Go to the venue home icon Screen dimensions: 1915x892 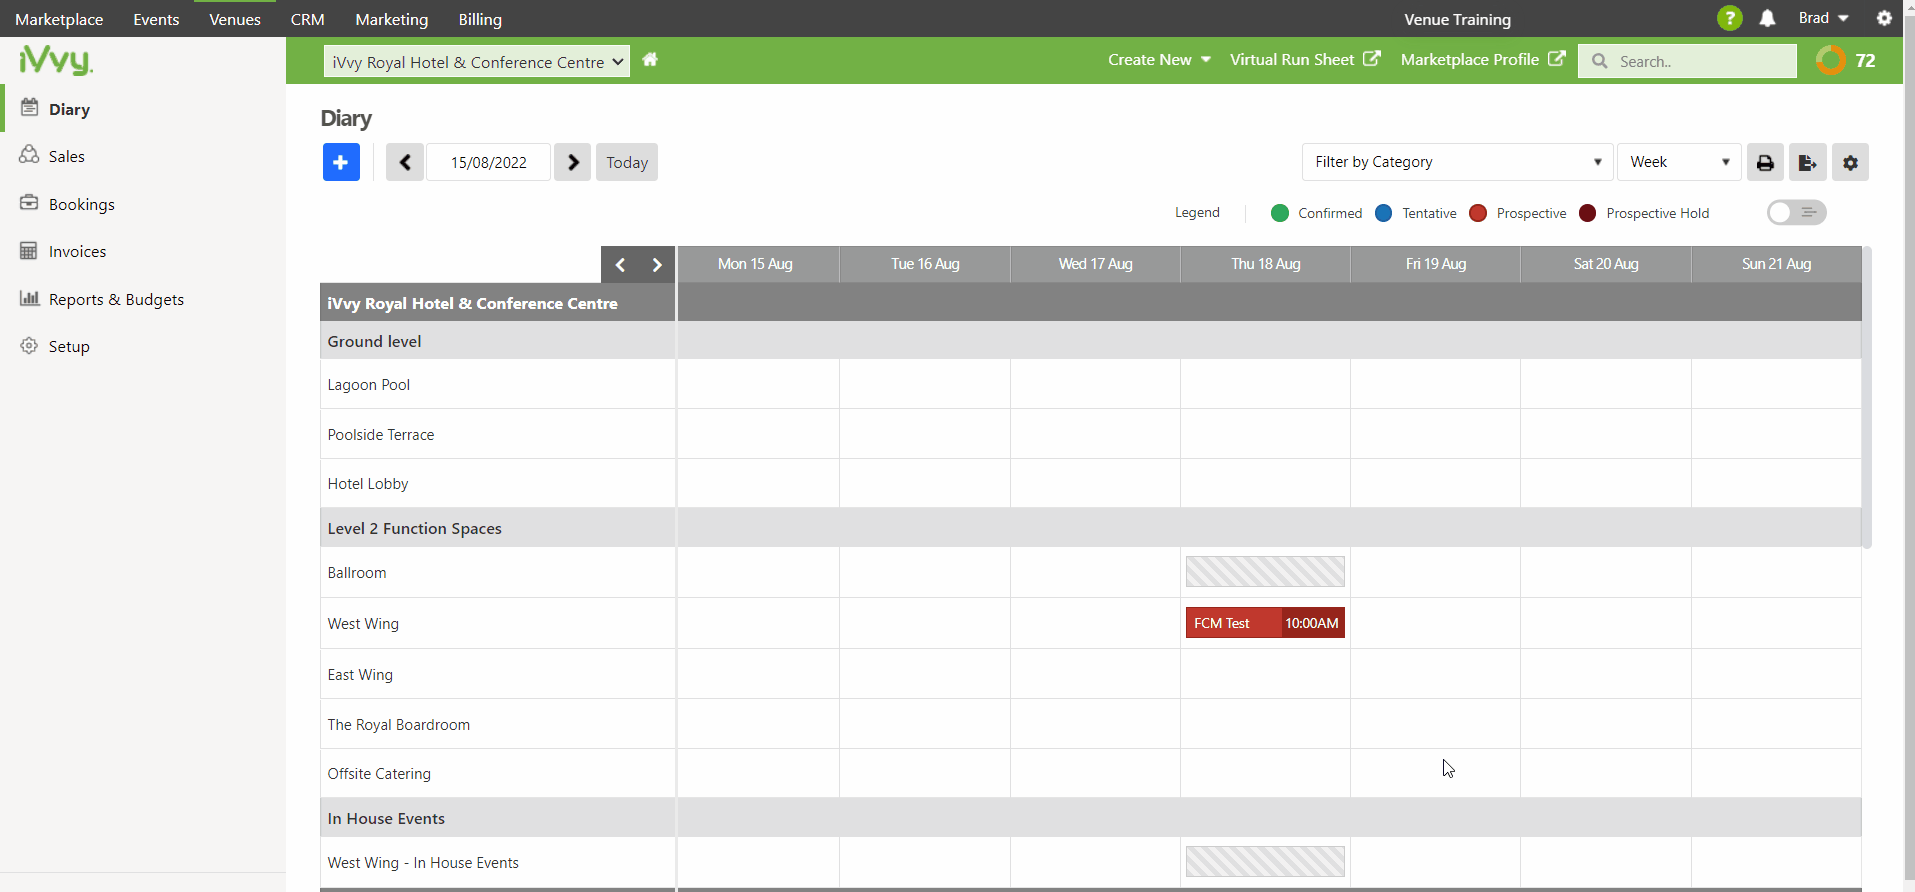click(650, 60)
